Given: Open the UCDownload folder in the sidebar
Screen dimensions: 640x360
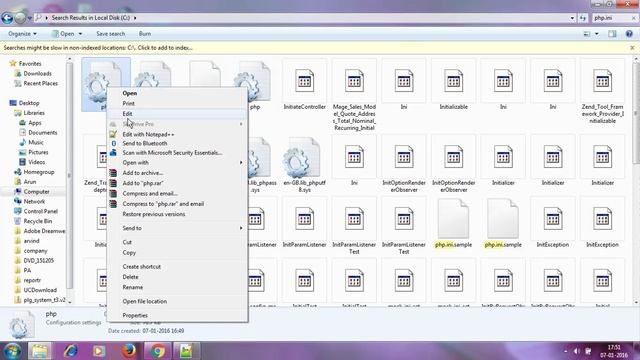Looking at the screenshot, I should [x=36, y=290].
